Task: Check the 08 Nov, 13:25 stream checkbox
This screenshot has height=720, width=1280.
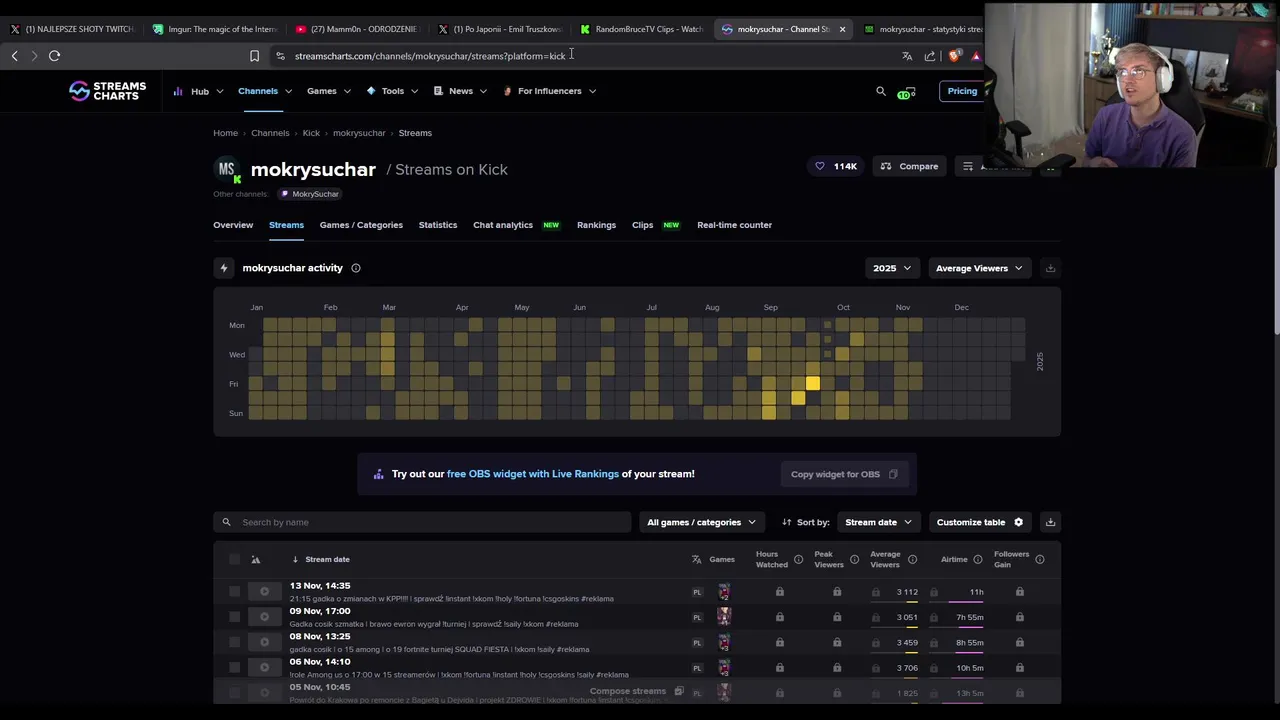Action: point(234,643)
